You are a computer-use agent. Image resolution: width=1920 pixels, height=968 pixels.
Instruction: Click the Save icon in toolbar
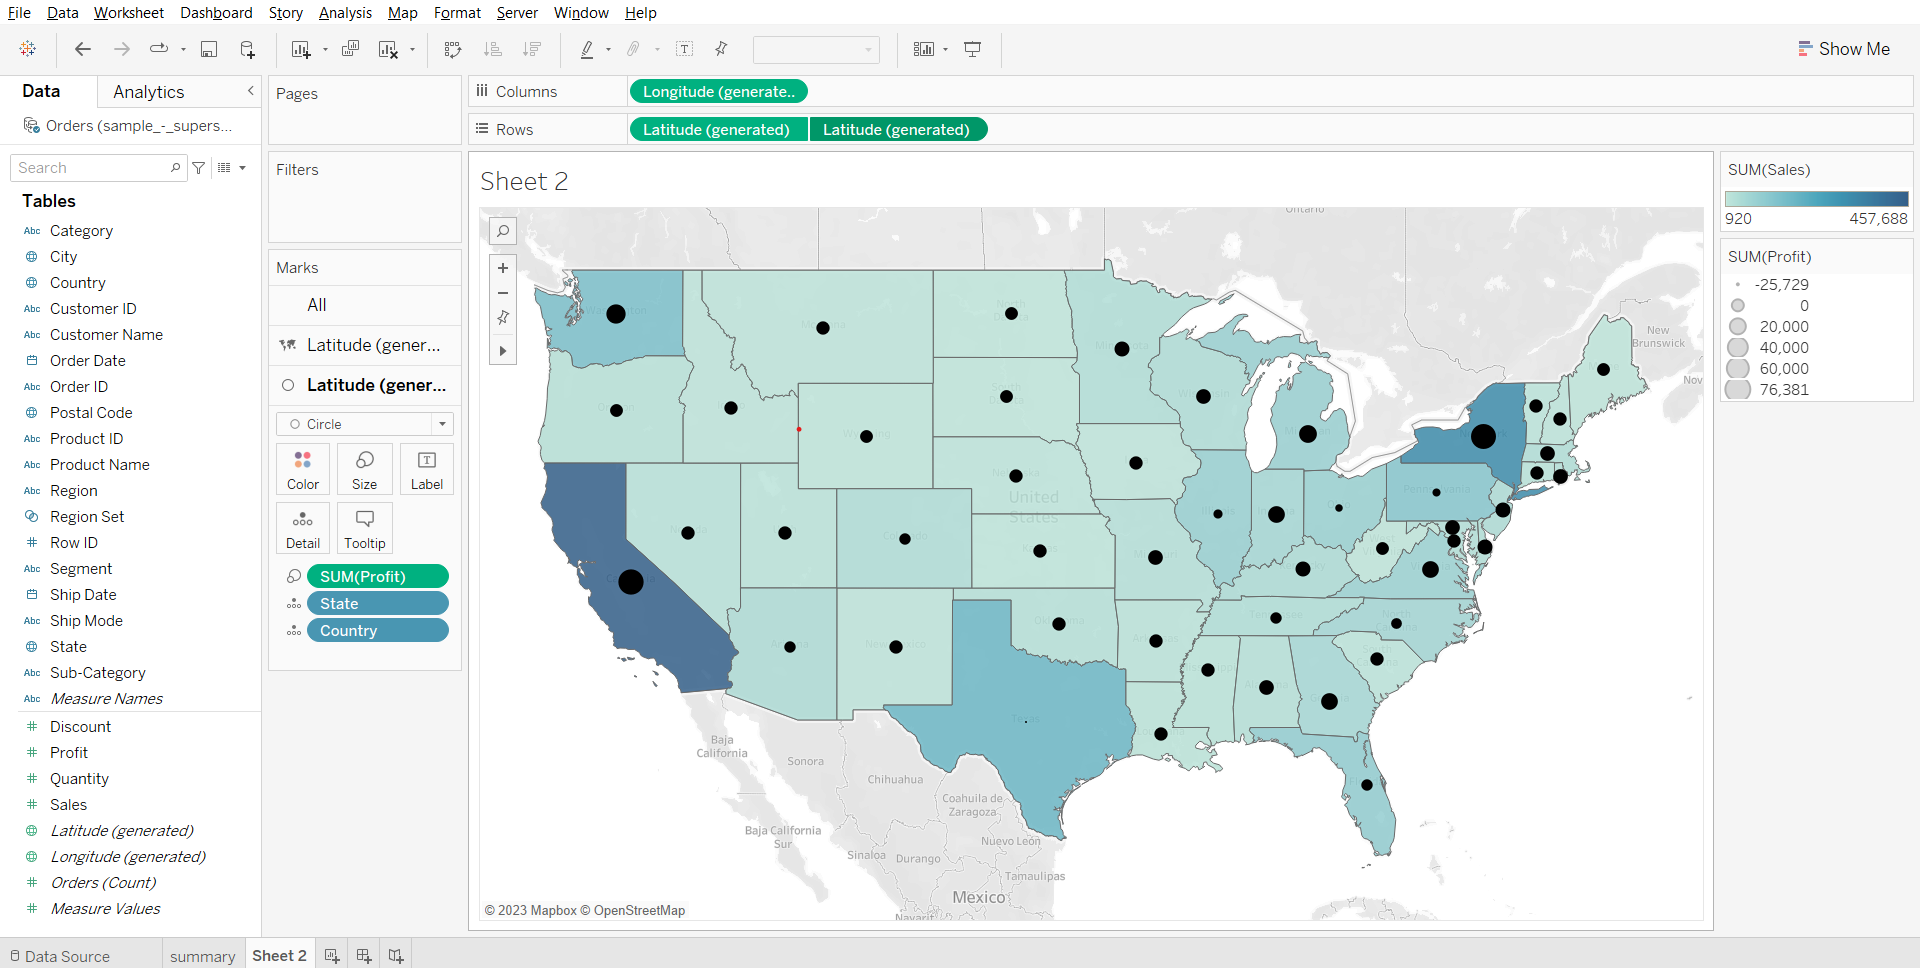tap(209, 49)
